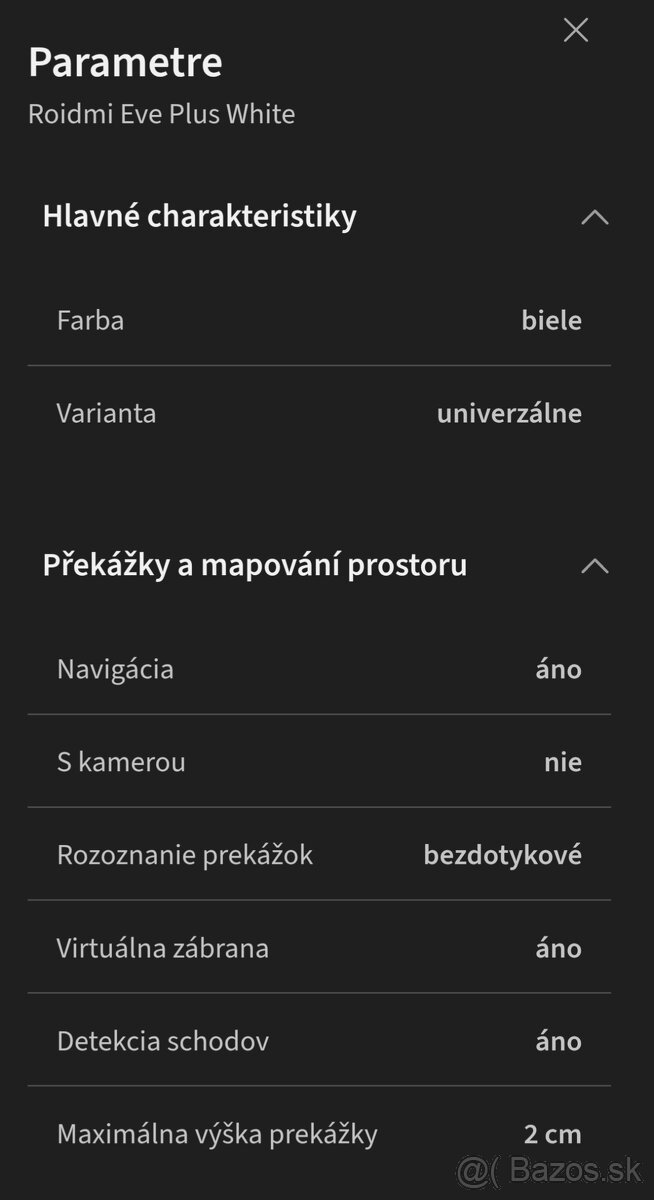Click the Hlavné charakteristiky section heading
Viewport: 654px width, 1200px height.
pyautogui.click(x=199, y=216)
